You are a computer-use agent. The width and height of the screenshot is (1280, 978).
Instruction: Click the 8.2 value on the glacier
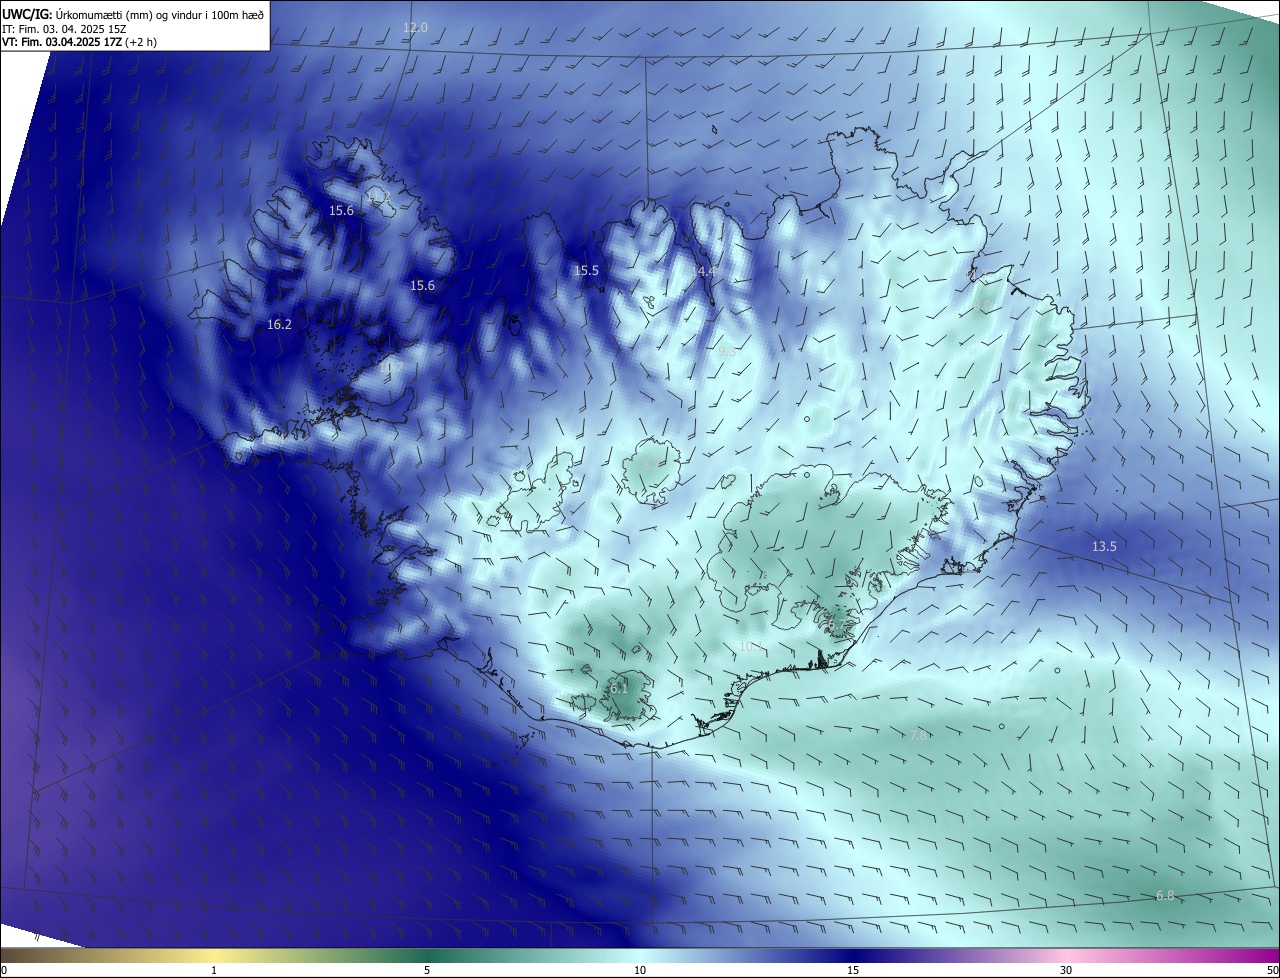pos(649,463)
